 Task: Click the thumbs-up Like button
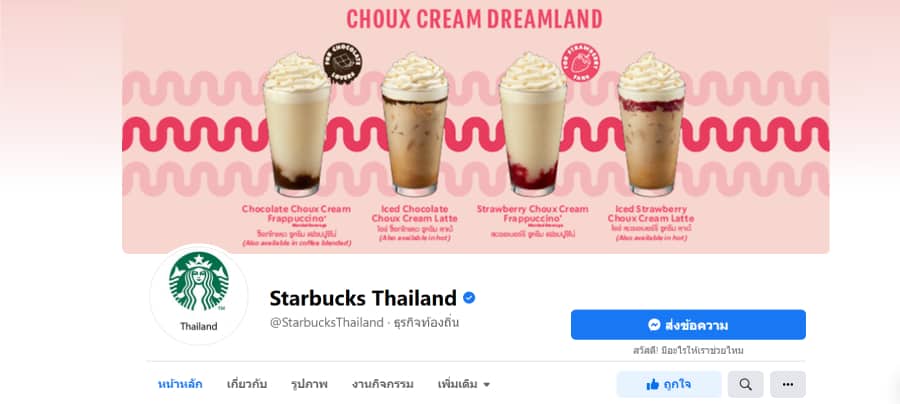coord(669,384)
